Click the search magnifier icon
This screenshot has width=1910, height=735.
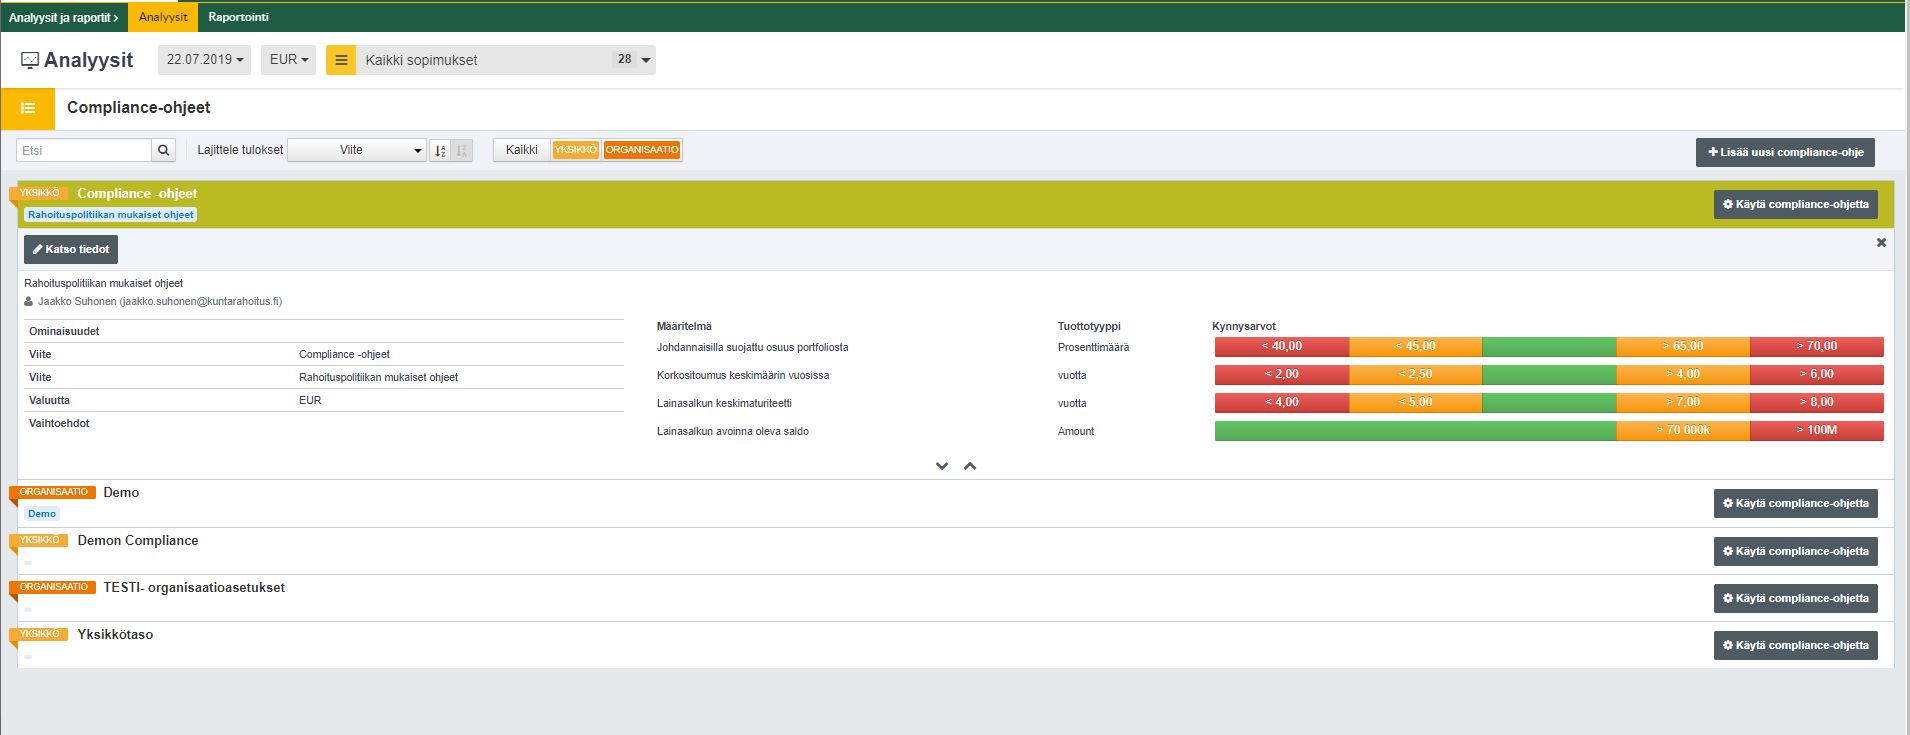click(x=164, y=151)
